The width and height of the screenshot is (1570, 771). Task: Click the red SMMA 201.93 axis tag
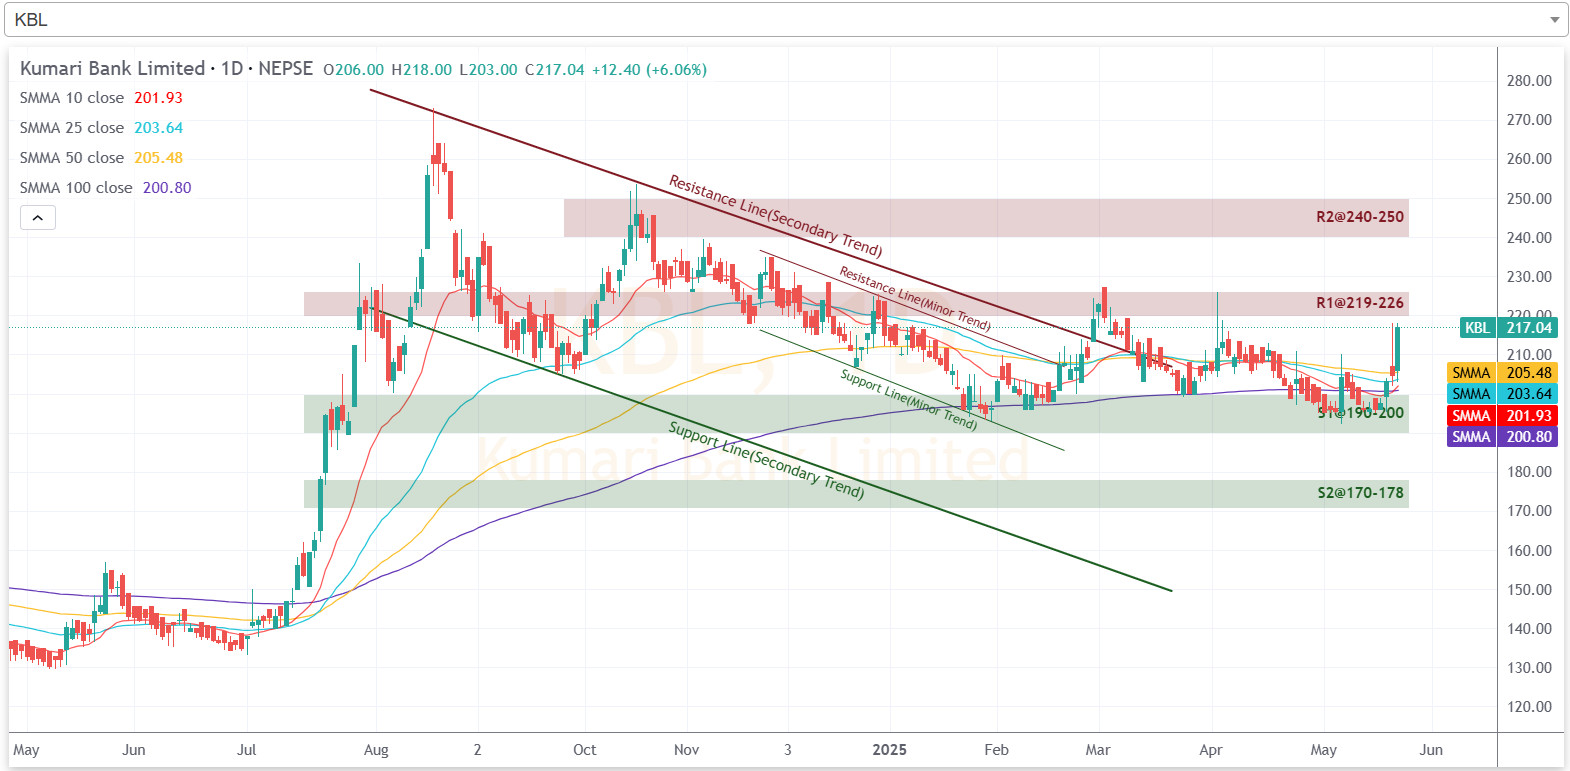click(x=1502, y=415)
